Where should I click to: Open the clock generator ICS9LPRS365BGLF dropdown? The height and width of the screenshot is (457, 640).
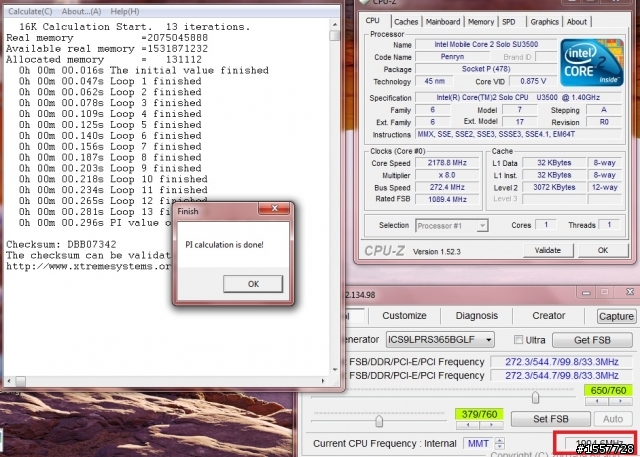(x=440, y=339)
